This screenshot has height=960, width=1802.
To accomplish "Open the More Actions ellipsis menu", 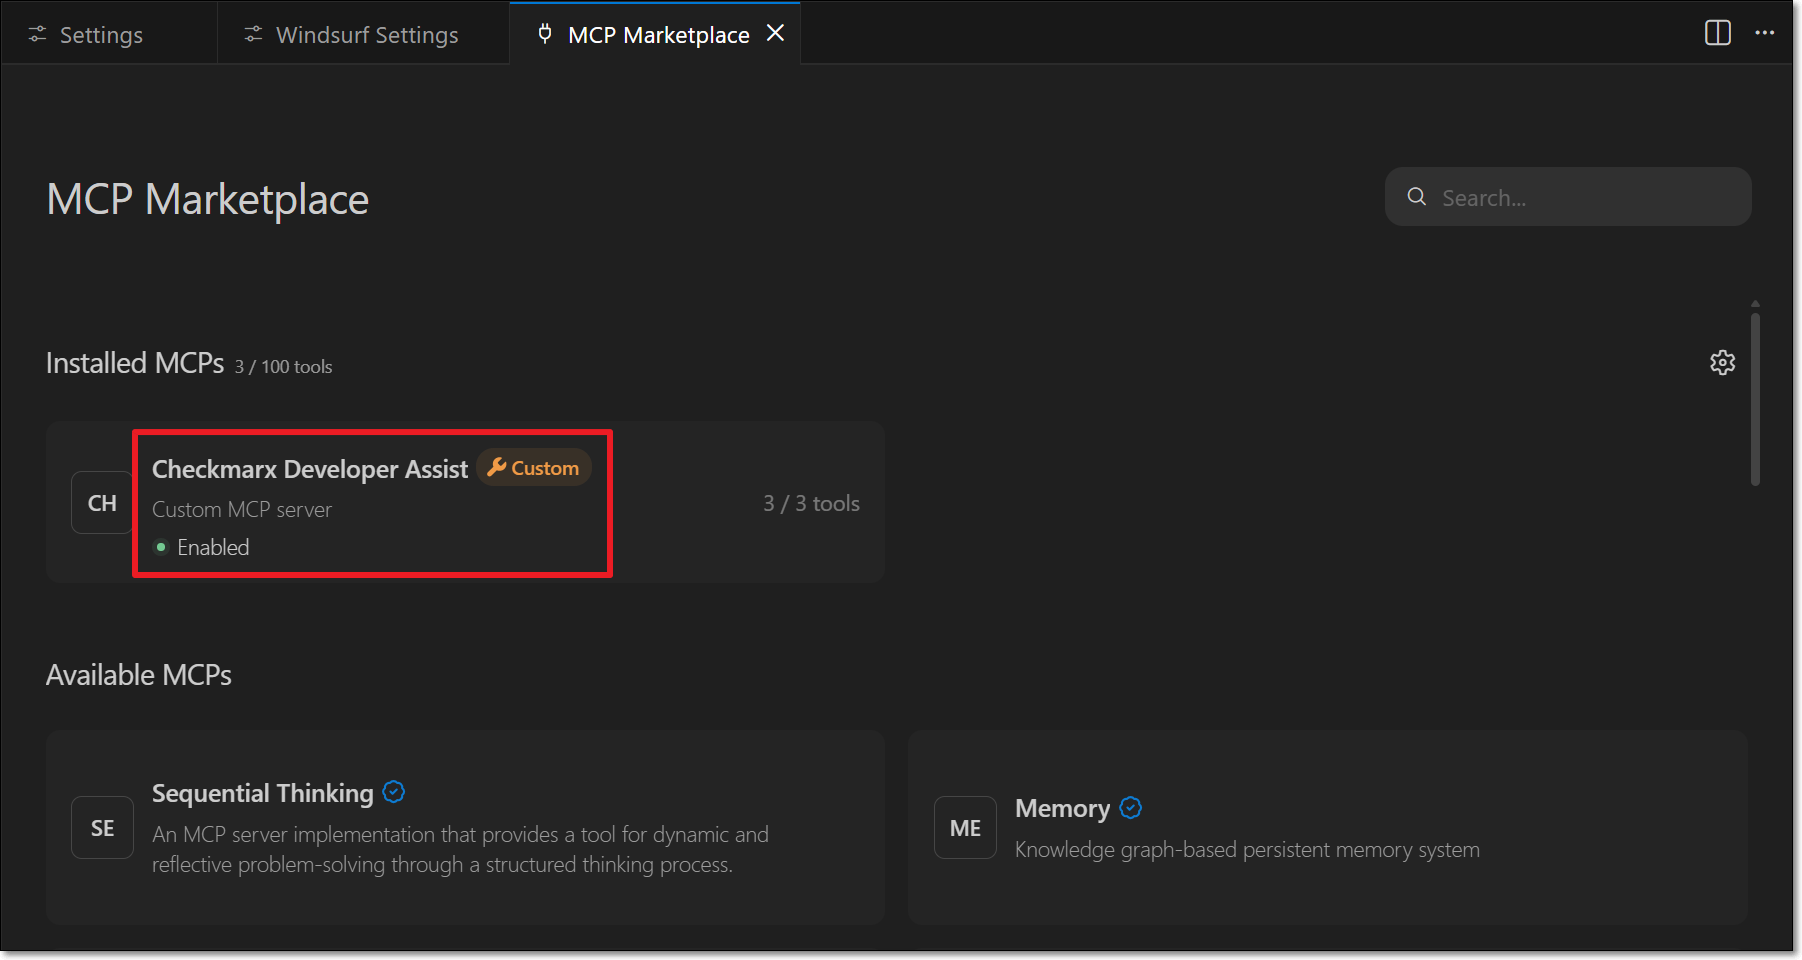I will click(1764, 33).
